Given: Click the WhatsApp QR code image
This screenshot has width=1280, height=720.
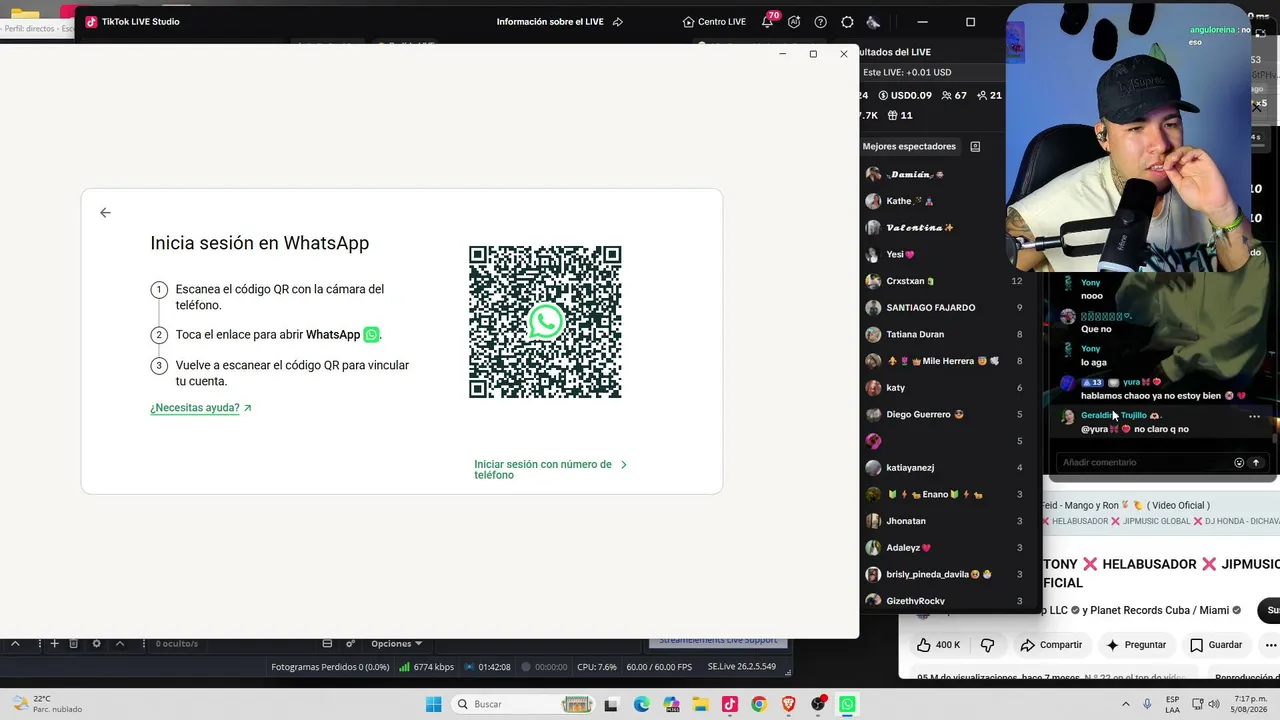Looking at the screenshot, I should pyautogui.click(x=545, y=322).
